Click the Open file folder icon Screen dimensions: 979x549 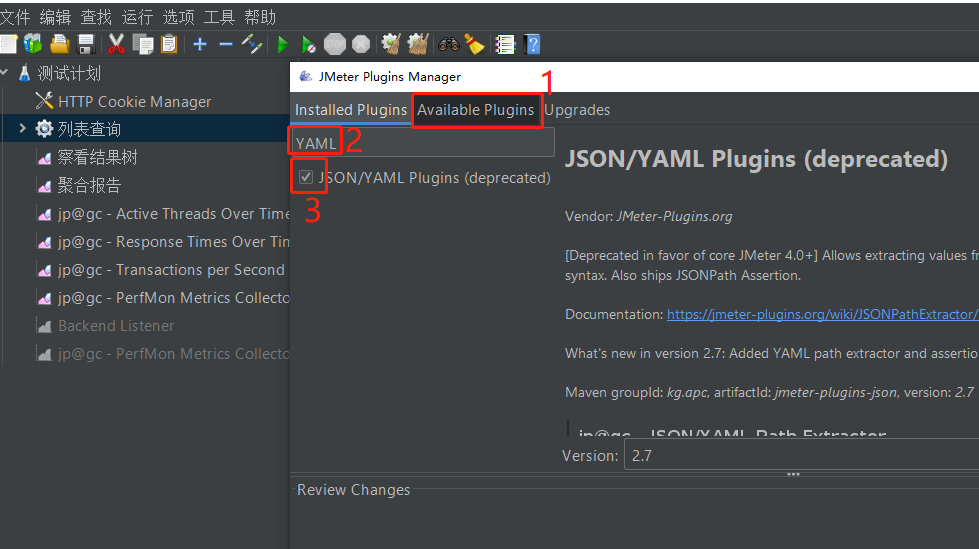59,44
